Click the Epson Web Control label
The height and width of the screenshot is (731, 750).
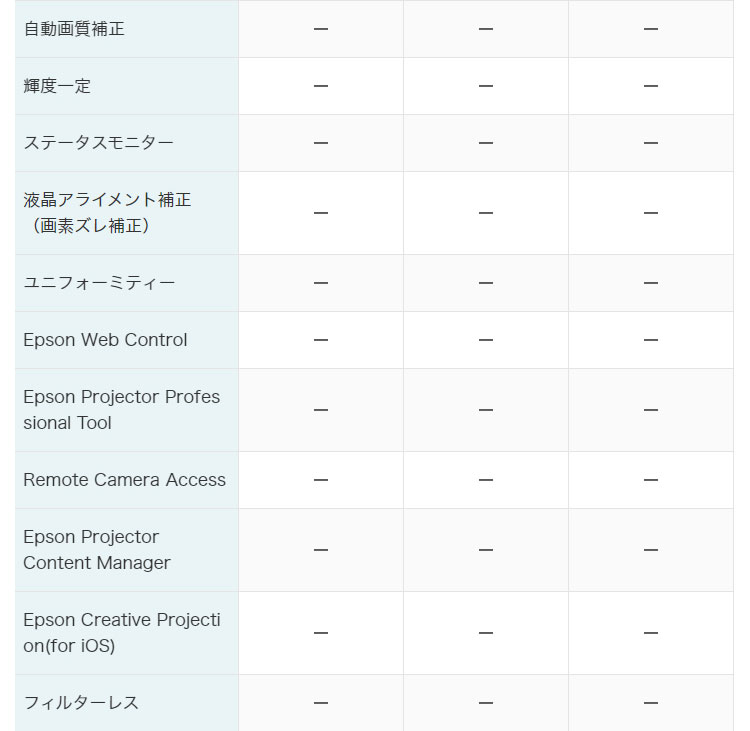105,340
